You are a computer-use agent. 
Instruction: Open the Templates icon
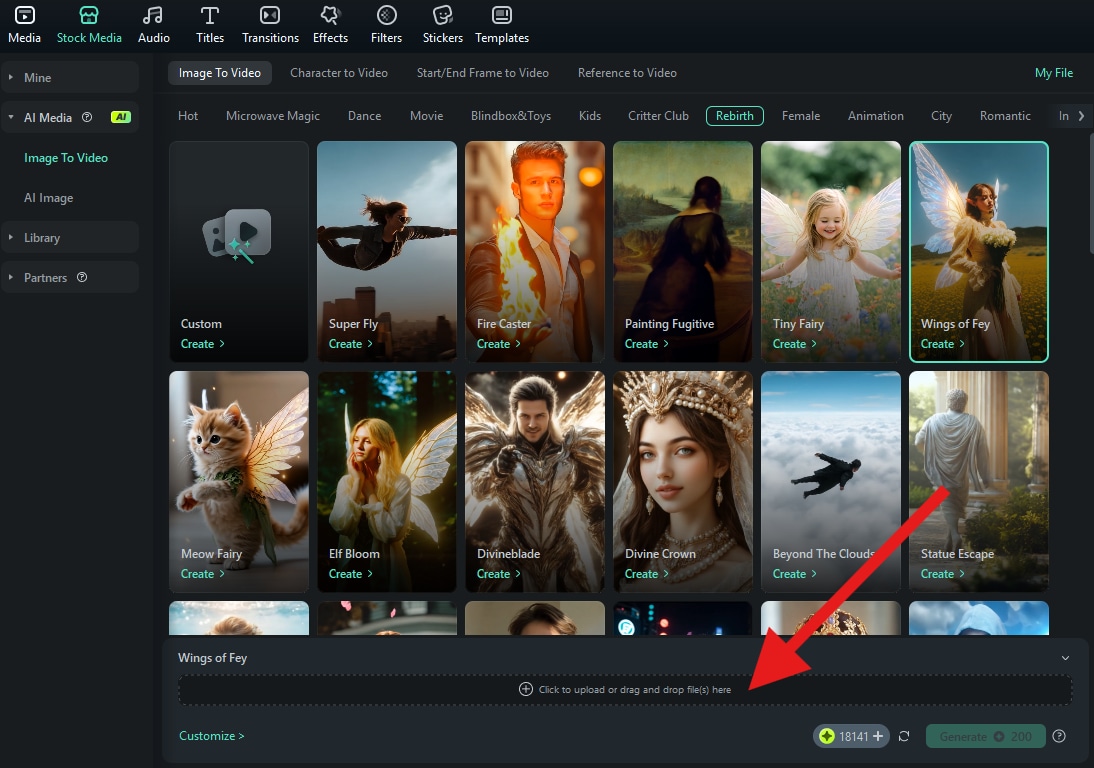(502, 15)
